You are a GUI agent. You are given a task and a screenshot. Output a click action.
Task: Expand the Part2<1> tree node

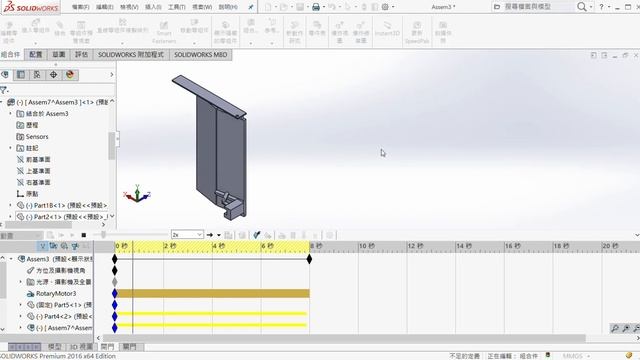[x=11, y=217]
